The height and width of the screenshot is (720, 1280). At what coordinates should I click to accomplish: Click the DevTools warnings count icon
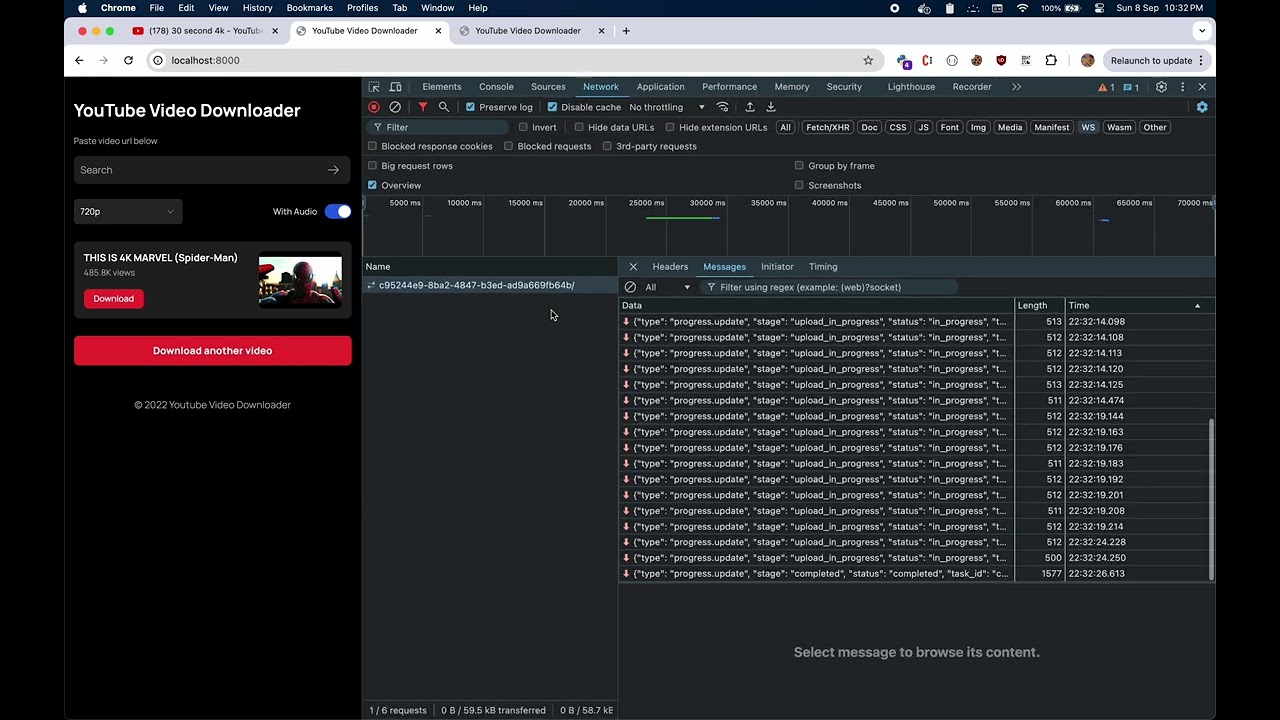pyautogui.click(x=1106, y=87)
